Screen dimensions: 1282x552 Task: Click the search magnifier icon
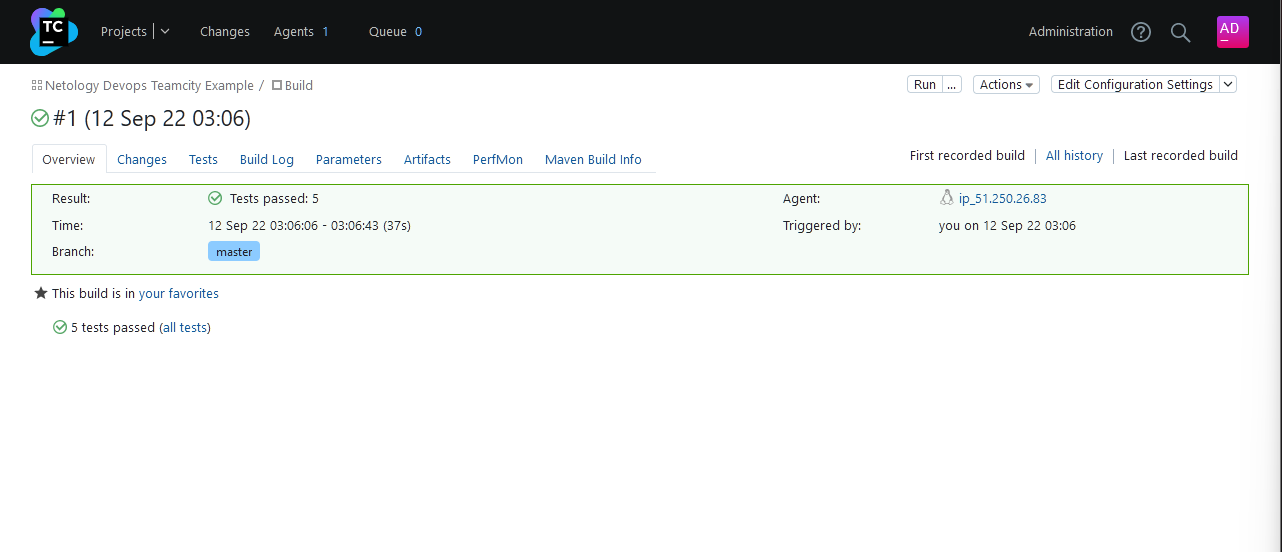tap(1180, 32)
